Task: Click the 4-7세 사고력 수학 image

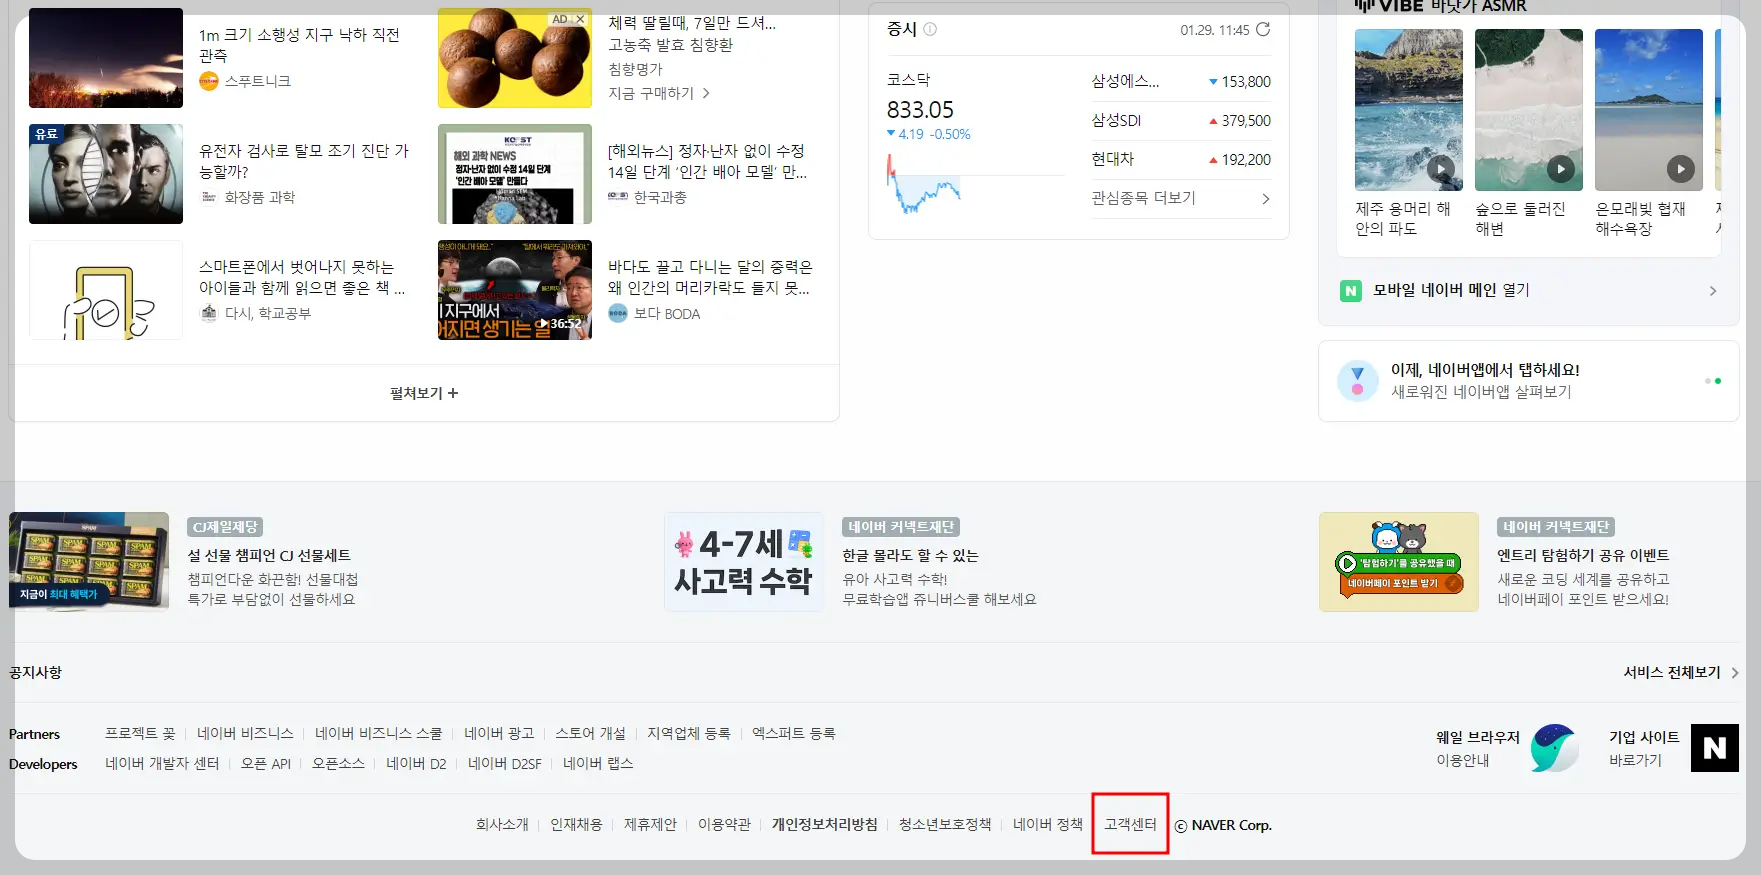Action: tap(744, 562)
